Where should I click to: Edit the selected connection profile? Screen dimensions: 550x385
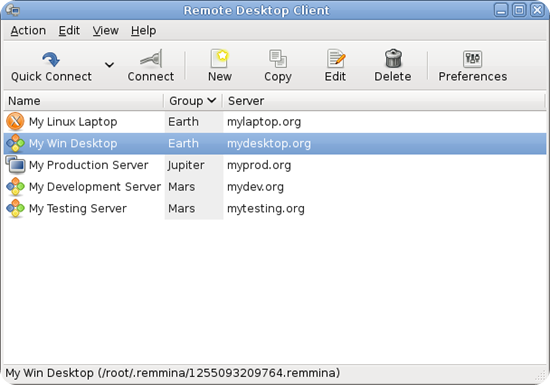click(x=335, y=66)
